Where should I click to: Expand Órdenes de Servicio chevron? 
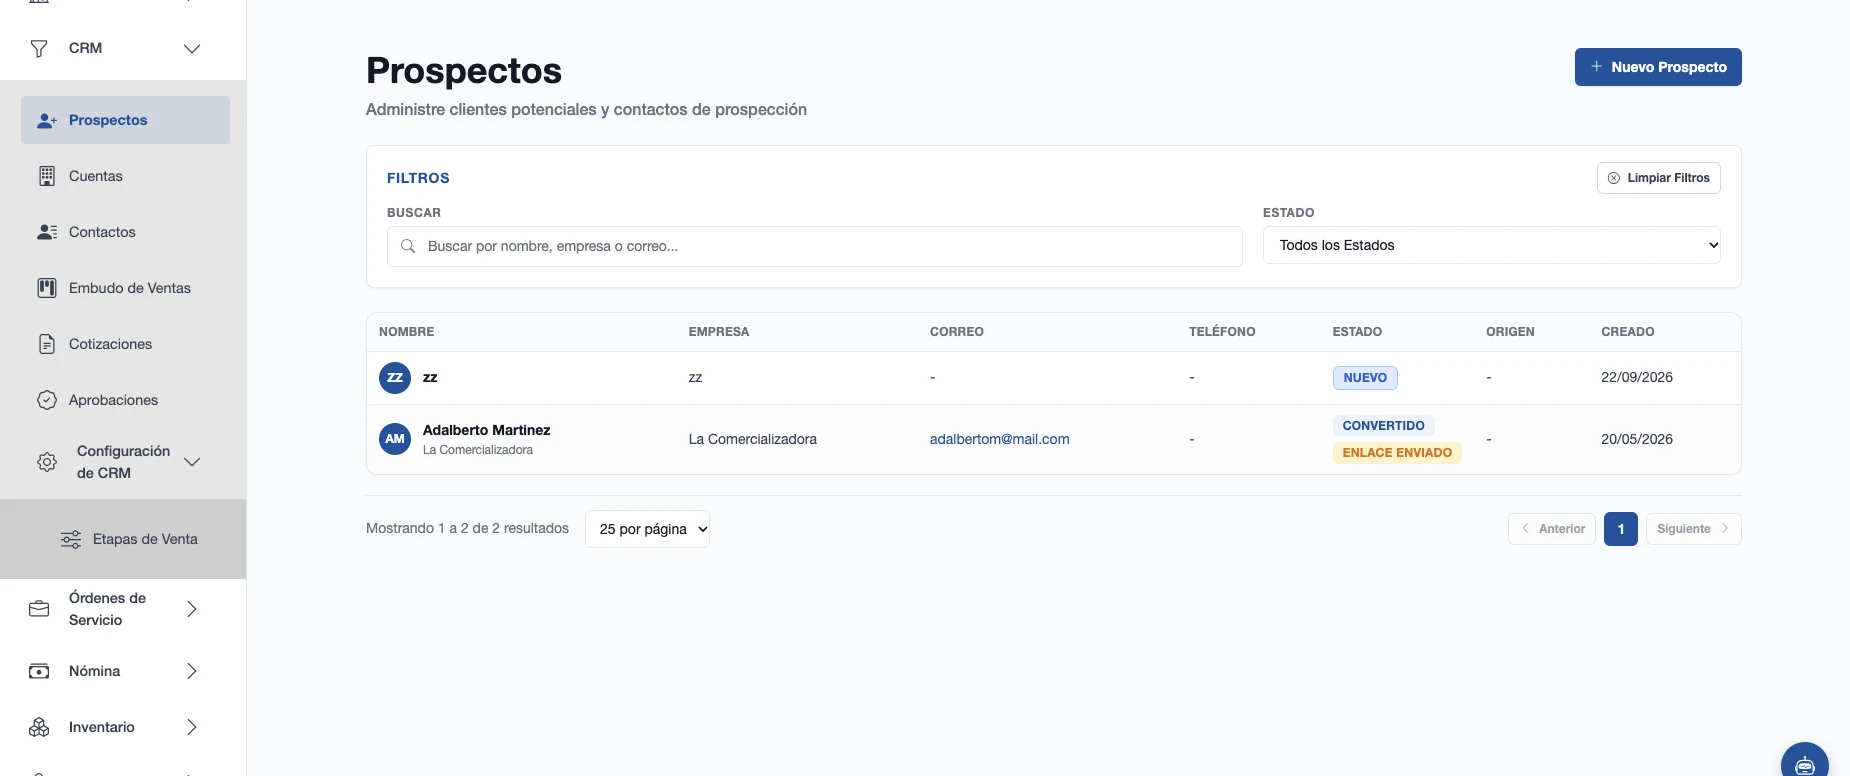(192, 609)
